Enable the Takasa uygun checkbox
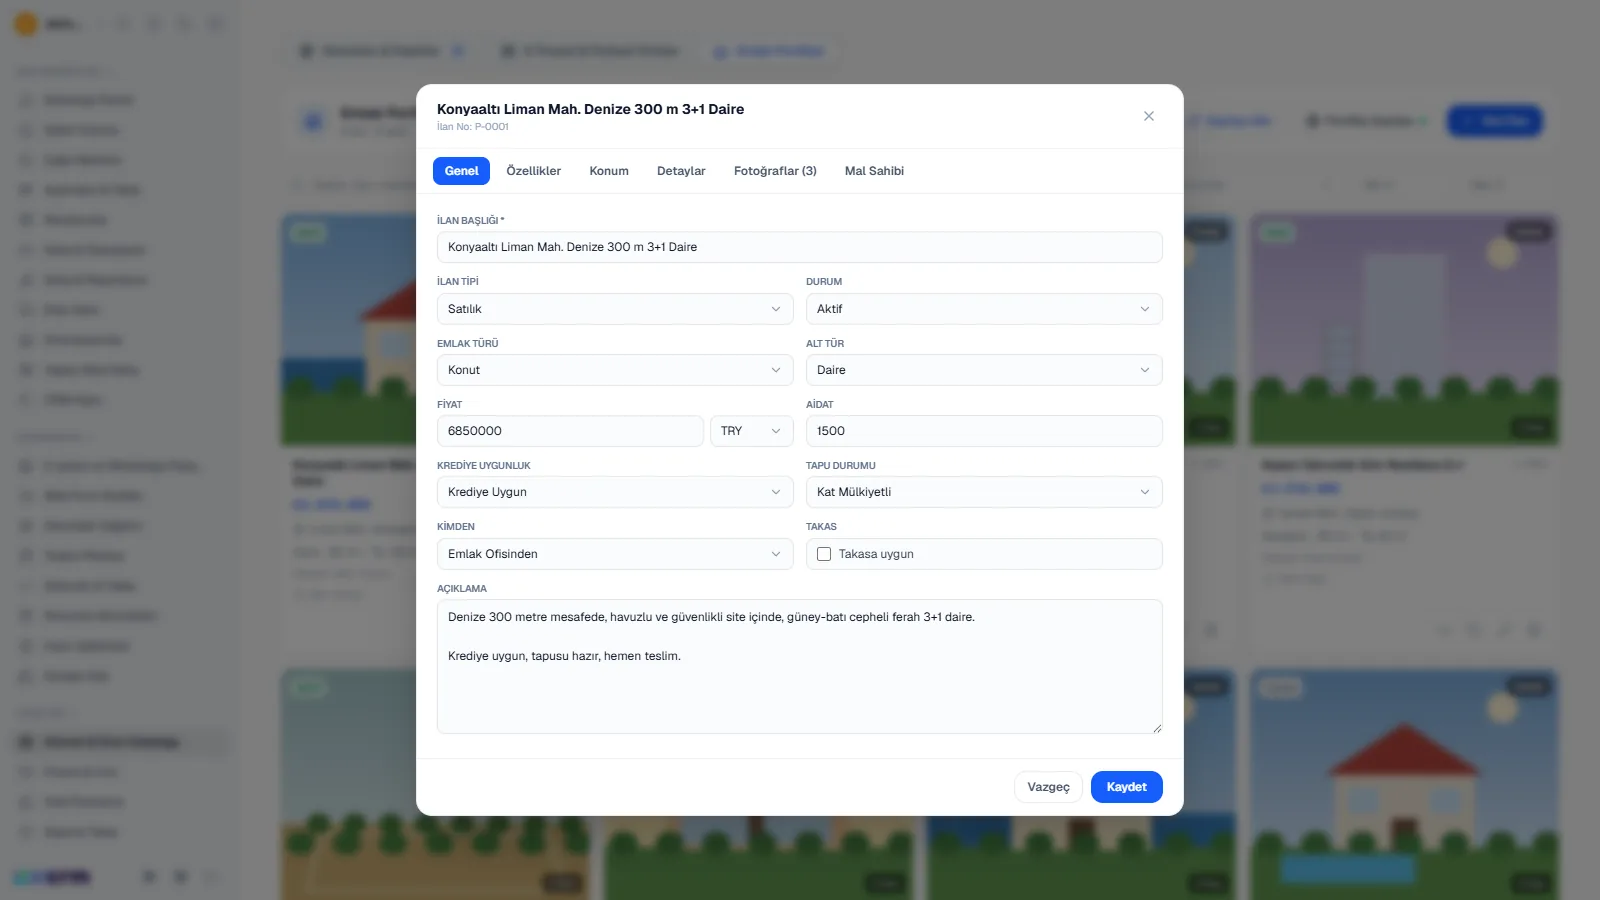Image resolution: width=1600 pixels, height=900 pixels. click(824, 554)
